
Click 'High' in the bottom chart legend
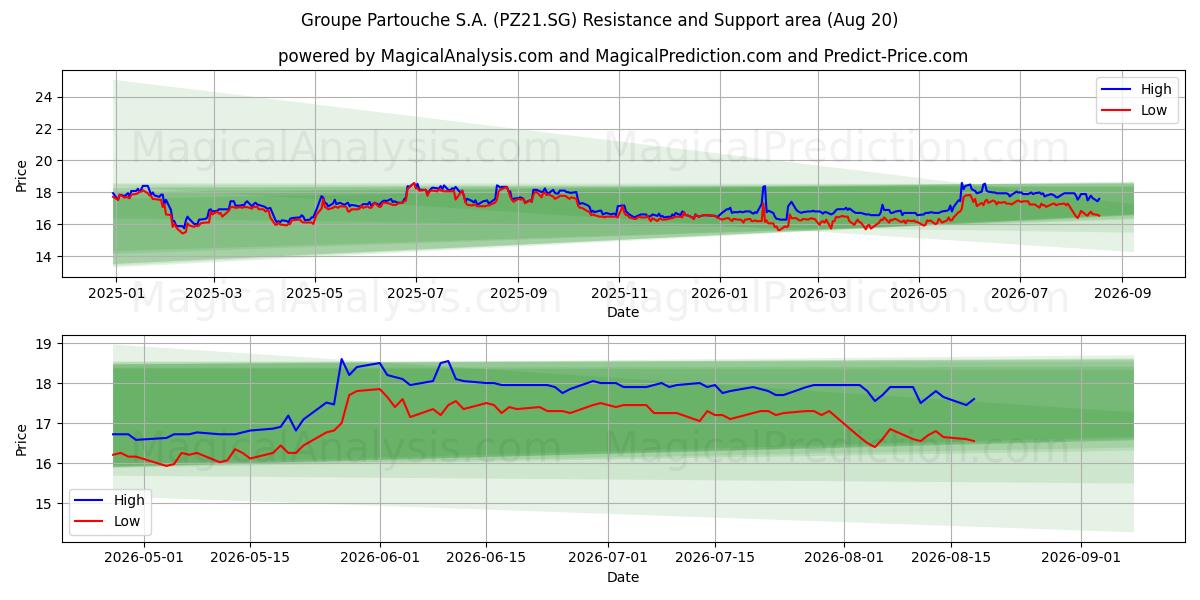129,500
